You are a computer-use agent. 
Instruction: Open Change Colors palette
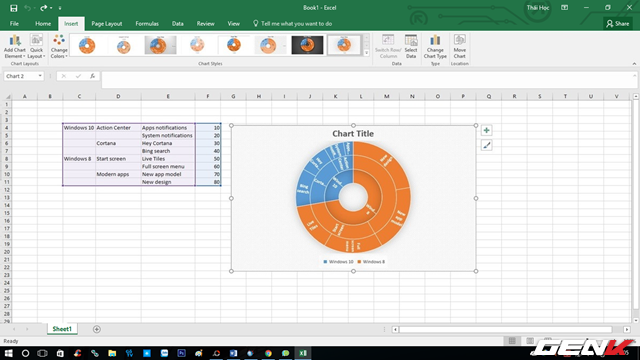pyautogui.click(x=59, y=46)
